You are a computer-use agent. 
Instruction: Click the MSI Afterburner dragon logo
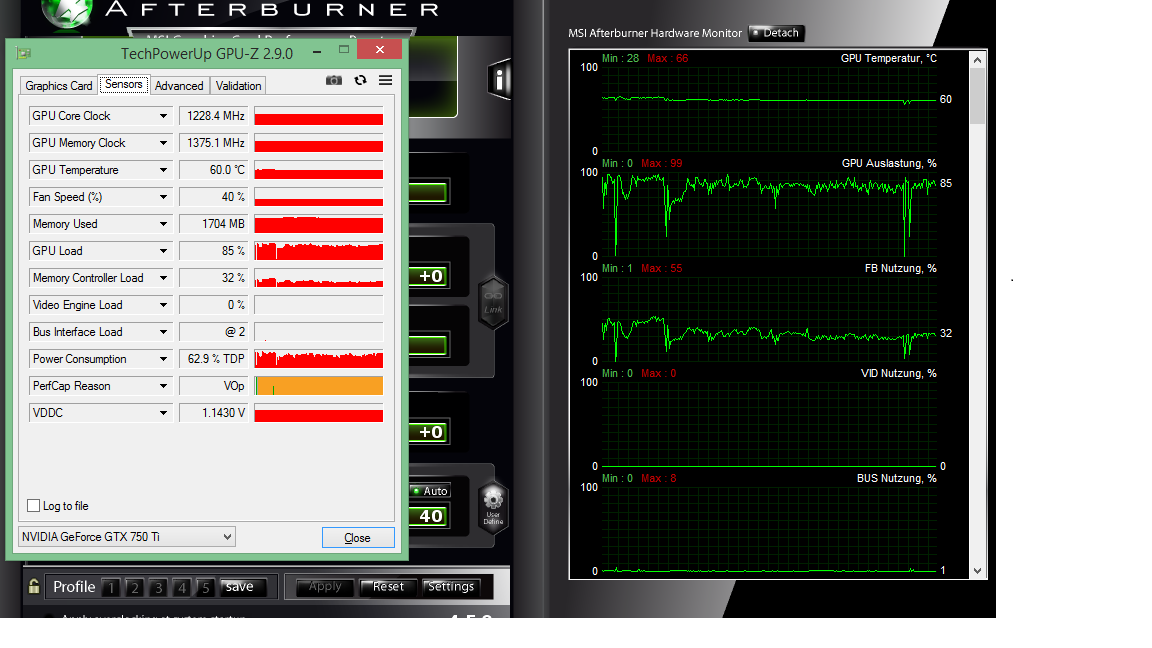(67, 13)
